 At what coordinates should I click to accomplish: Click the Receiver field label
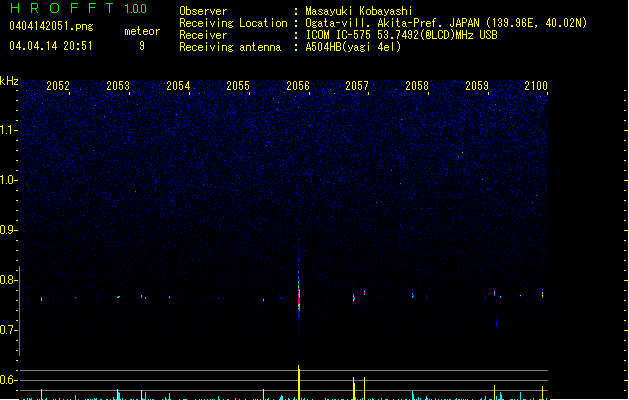click(x=203, y=35)
